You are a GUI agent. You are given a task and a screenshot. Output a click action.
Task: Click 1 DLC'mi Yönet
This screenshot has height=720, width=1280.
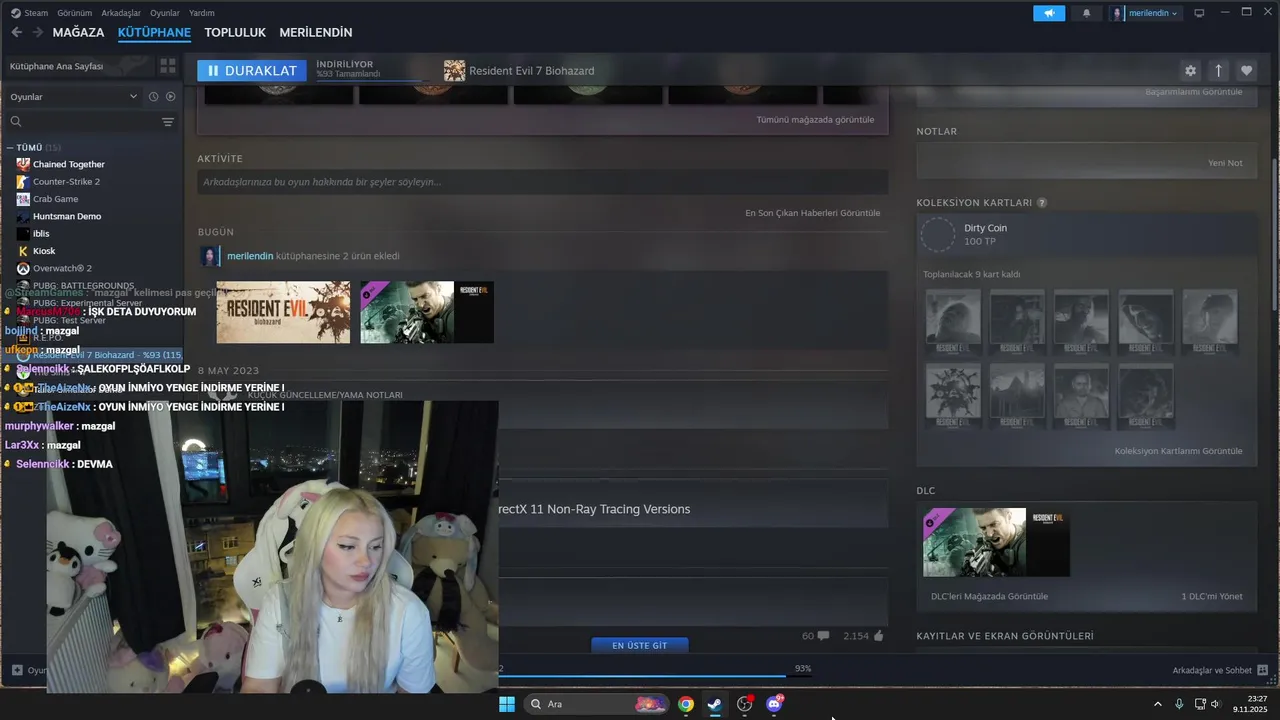pyautogui.click(x=1212, y=596)
